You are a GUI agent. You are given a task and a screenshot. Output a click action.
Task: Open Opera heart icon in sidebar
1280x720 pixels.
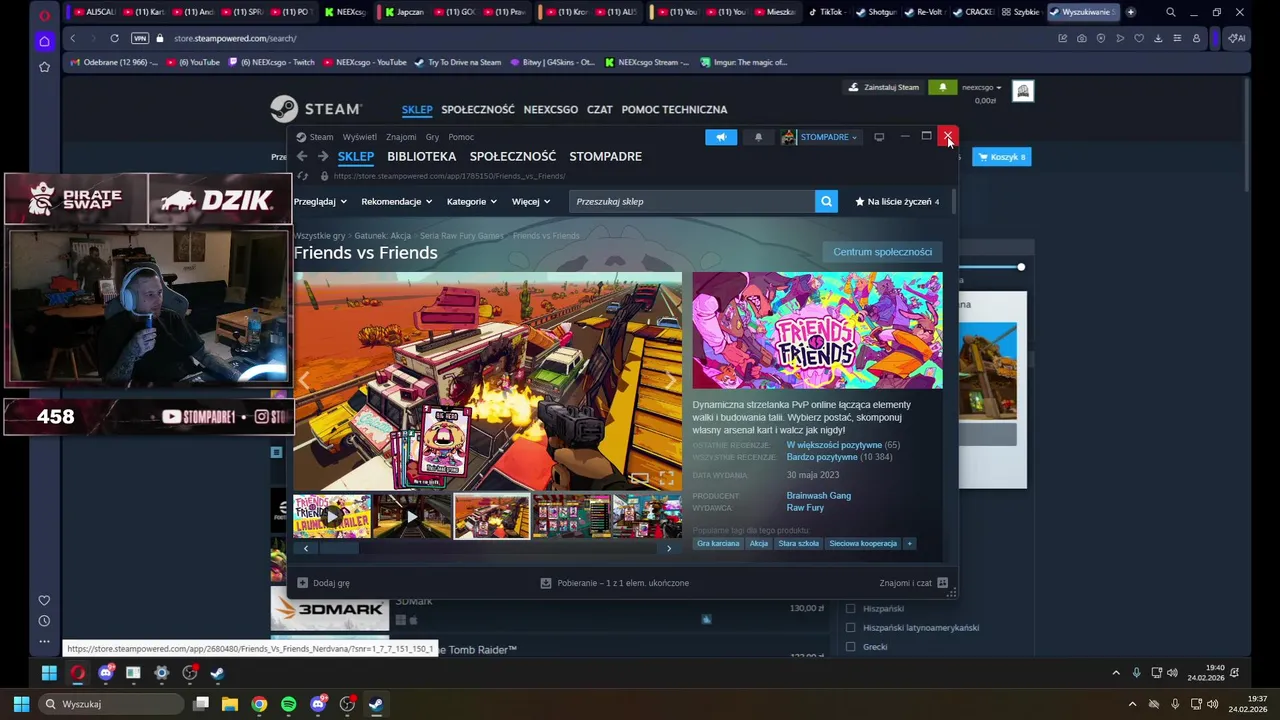coord(44,600)
